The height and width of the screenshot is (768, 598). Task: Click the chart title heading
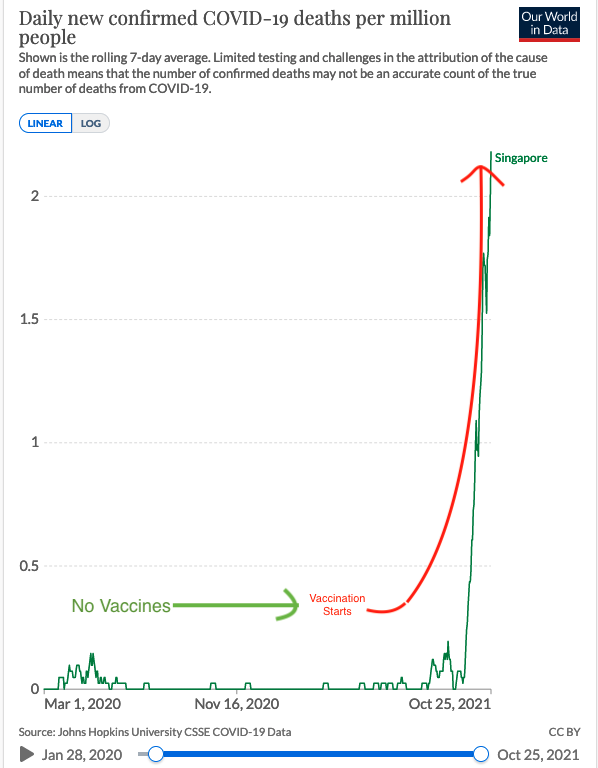(x=235, y=27)
